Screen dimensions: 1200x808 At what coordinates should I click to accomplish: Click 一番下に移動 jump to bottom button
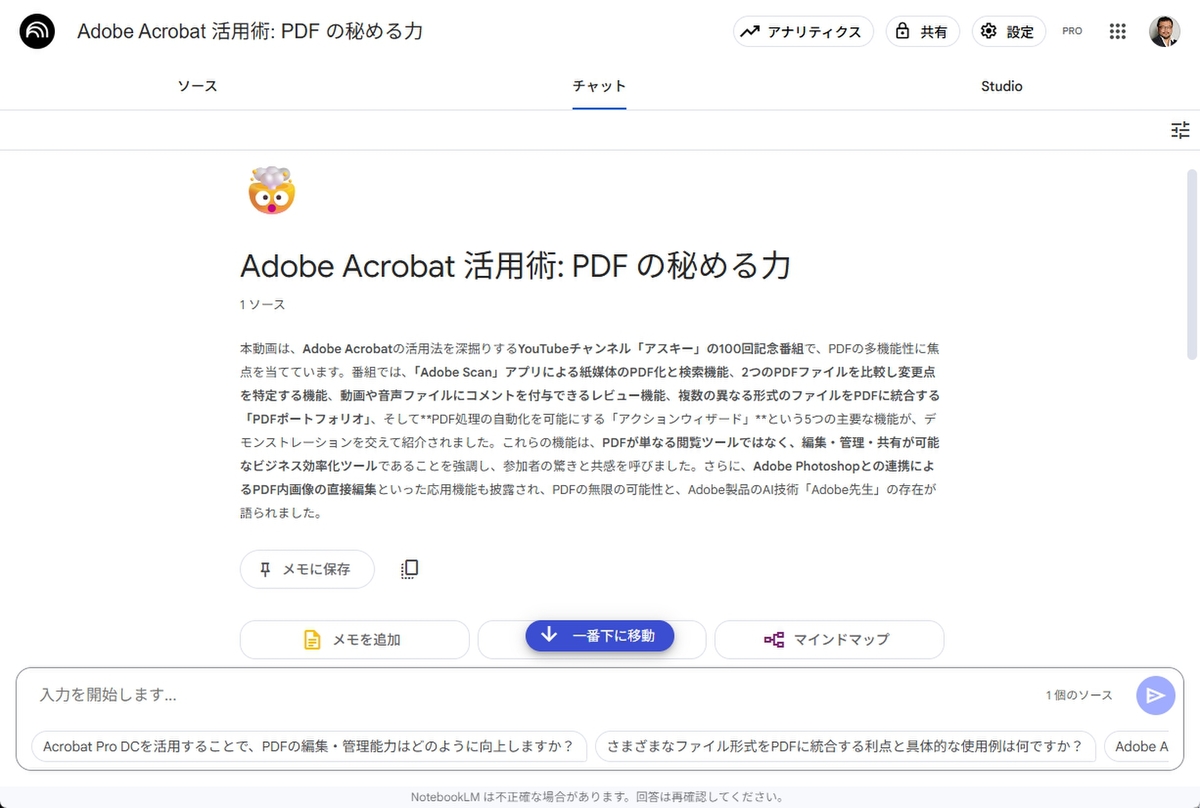pos(600,635)
